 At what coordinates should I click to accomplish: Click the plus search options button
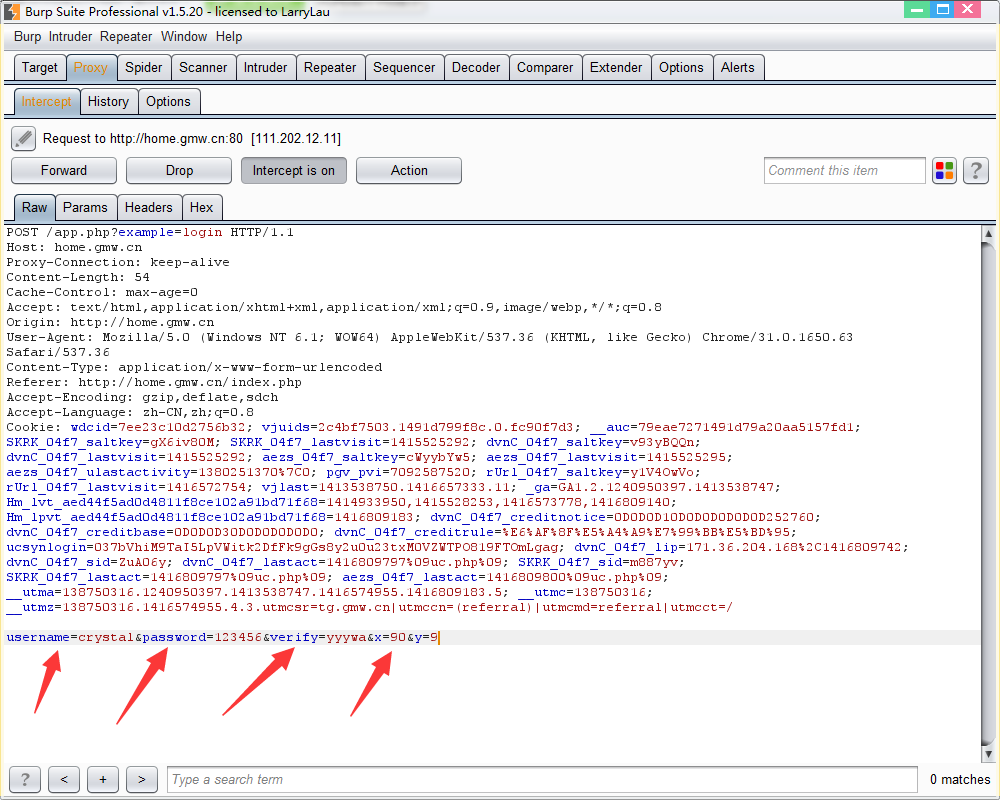(x=103, y=780)
